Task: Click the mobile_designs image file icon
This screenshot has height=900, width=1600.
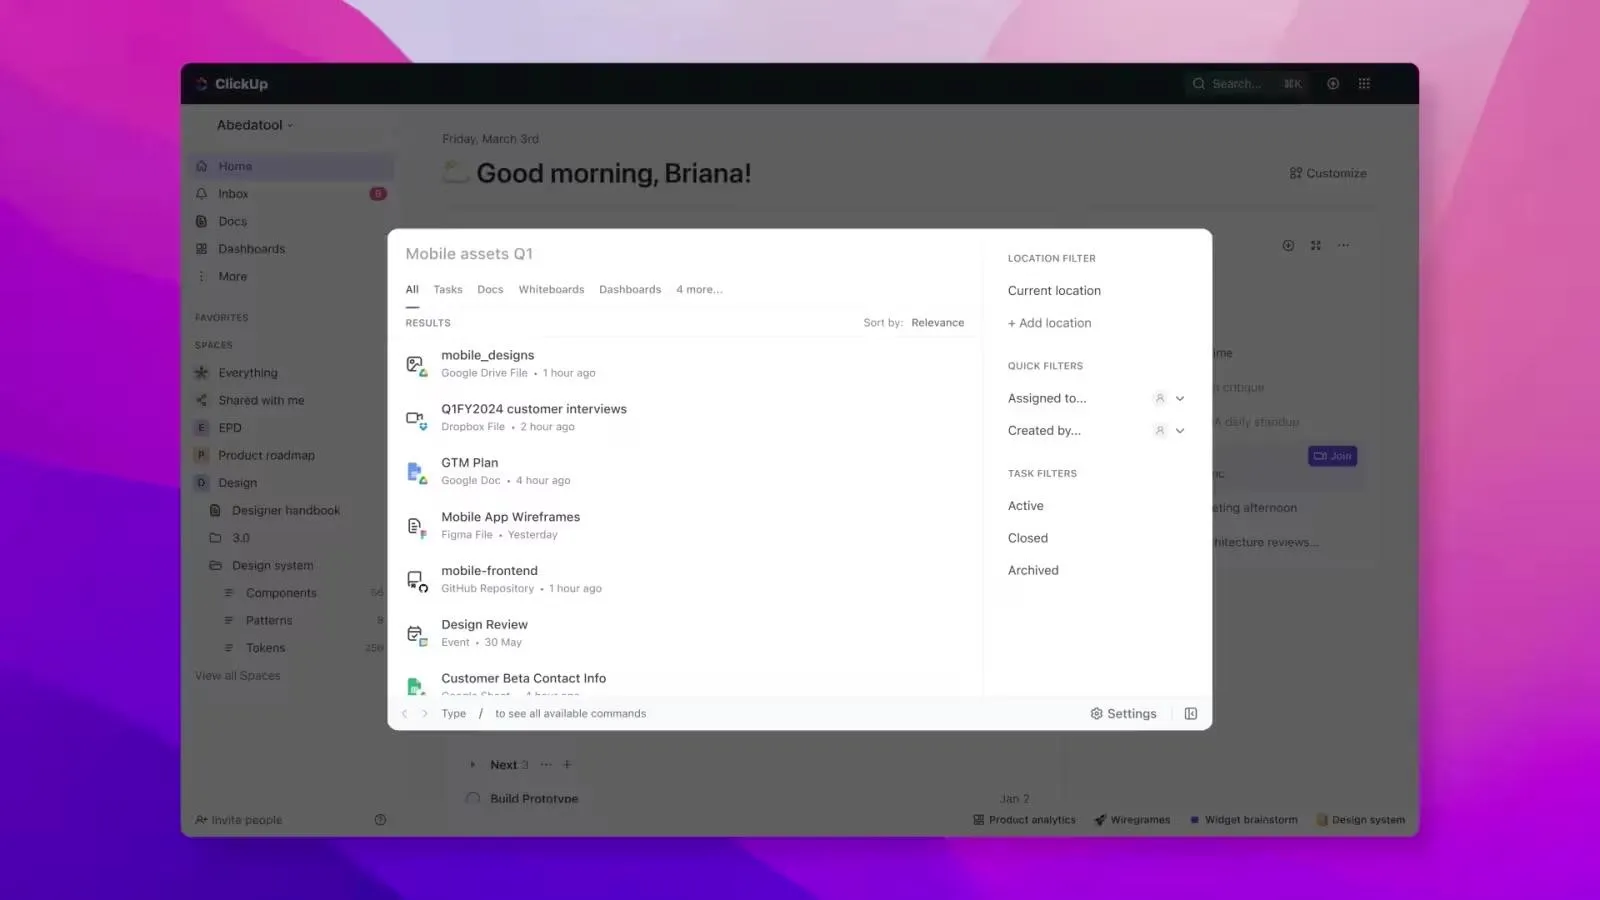Action: point(416,365)
